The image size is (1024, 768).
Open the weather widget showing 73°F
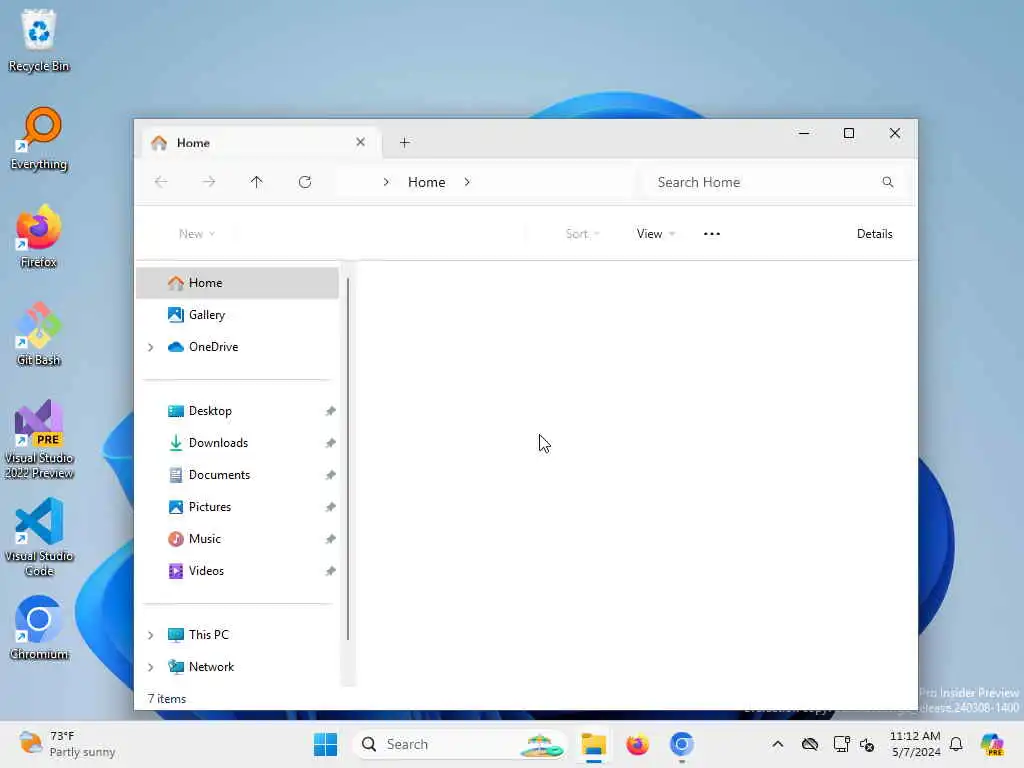pos(67,744)
